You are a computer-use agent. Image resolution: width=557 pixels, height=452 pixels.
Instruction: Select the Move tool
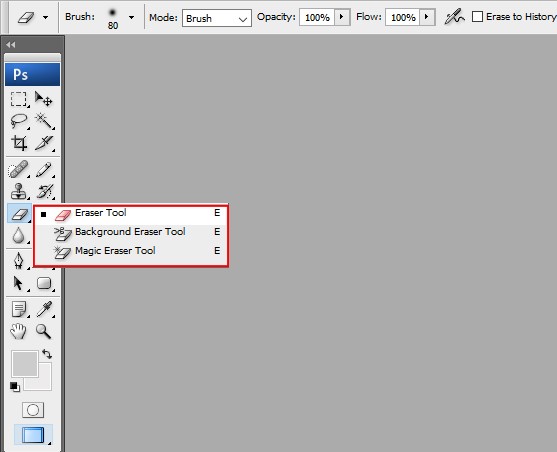click(44, 99)
